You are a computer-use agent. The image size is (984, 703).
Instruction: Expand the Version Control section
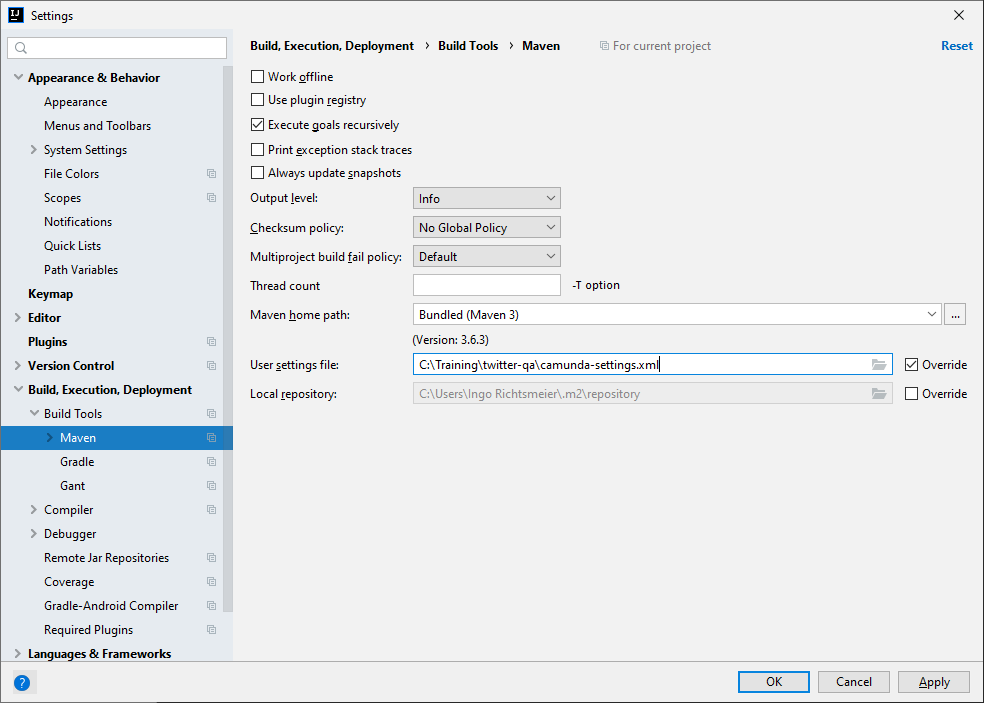coord(18,365)
